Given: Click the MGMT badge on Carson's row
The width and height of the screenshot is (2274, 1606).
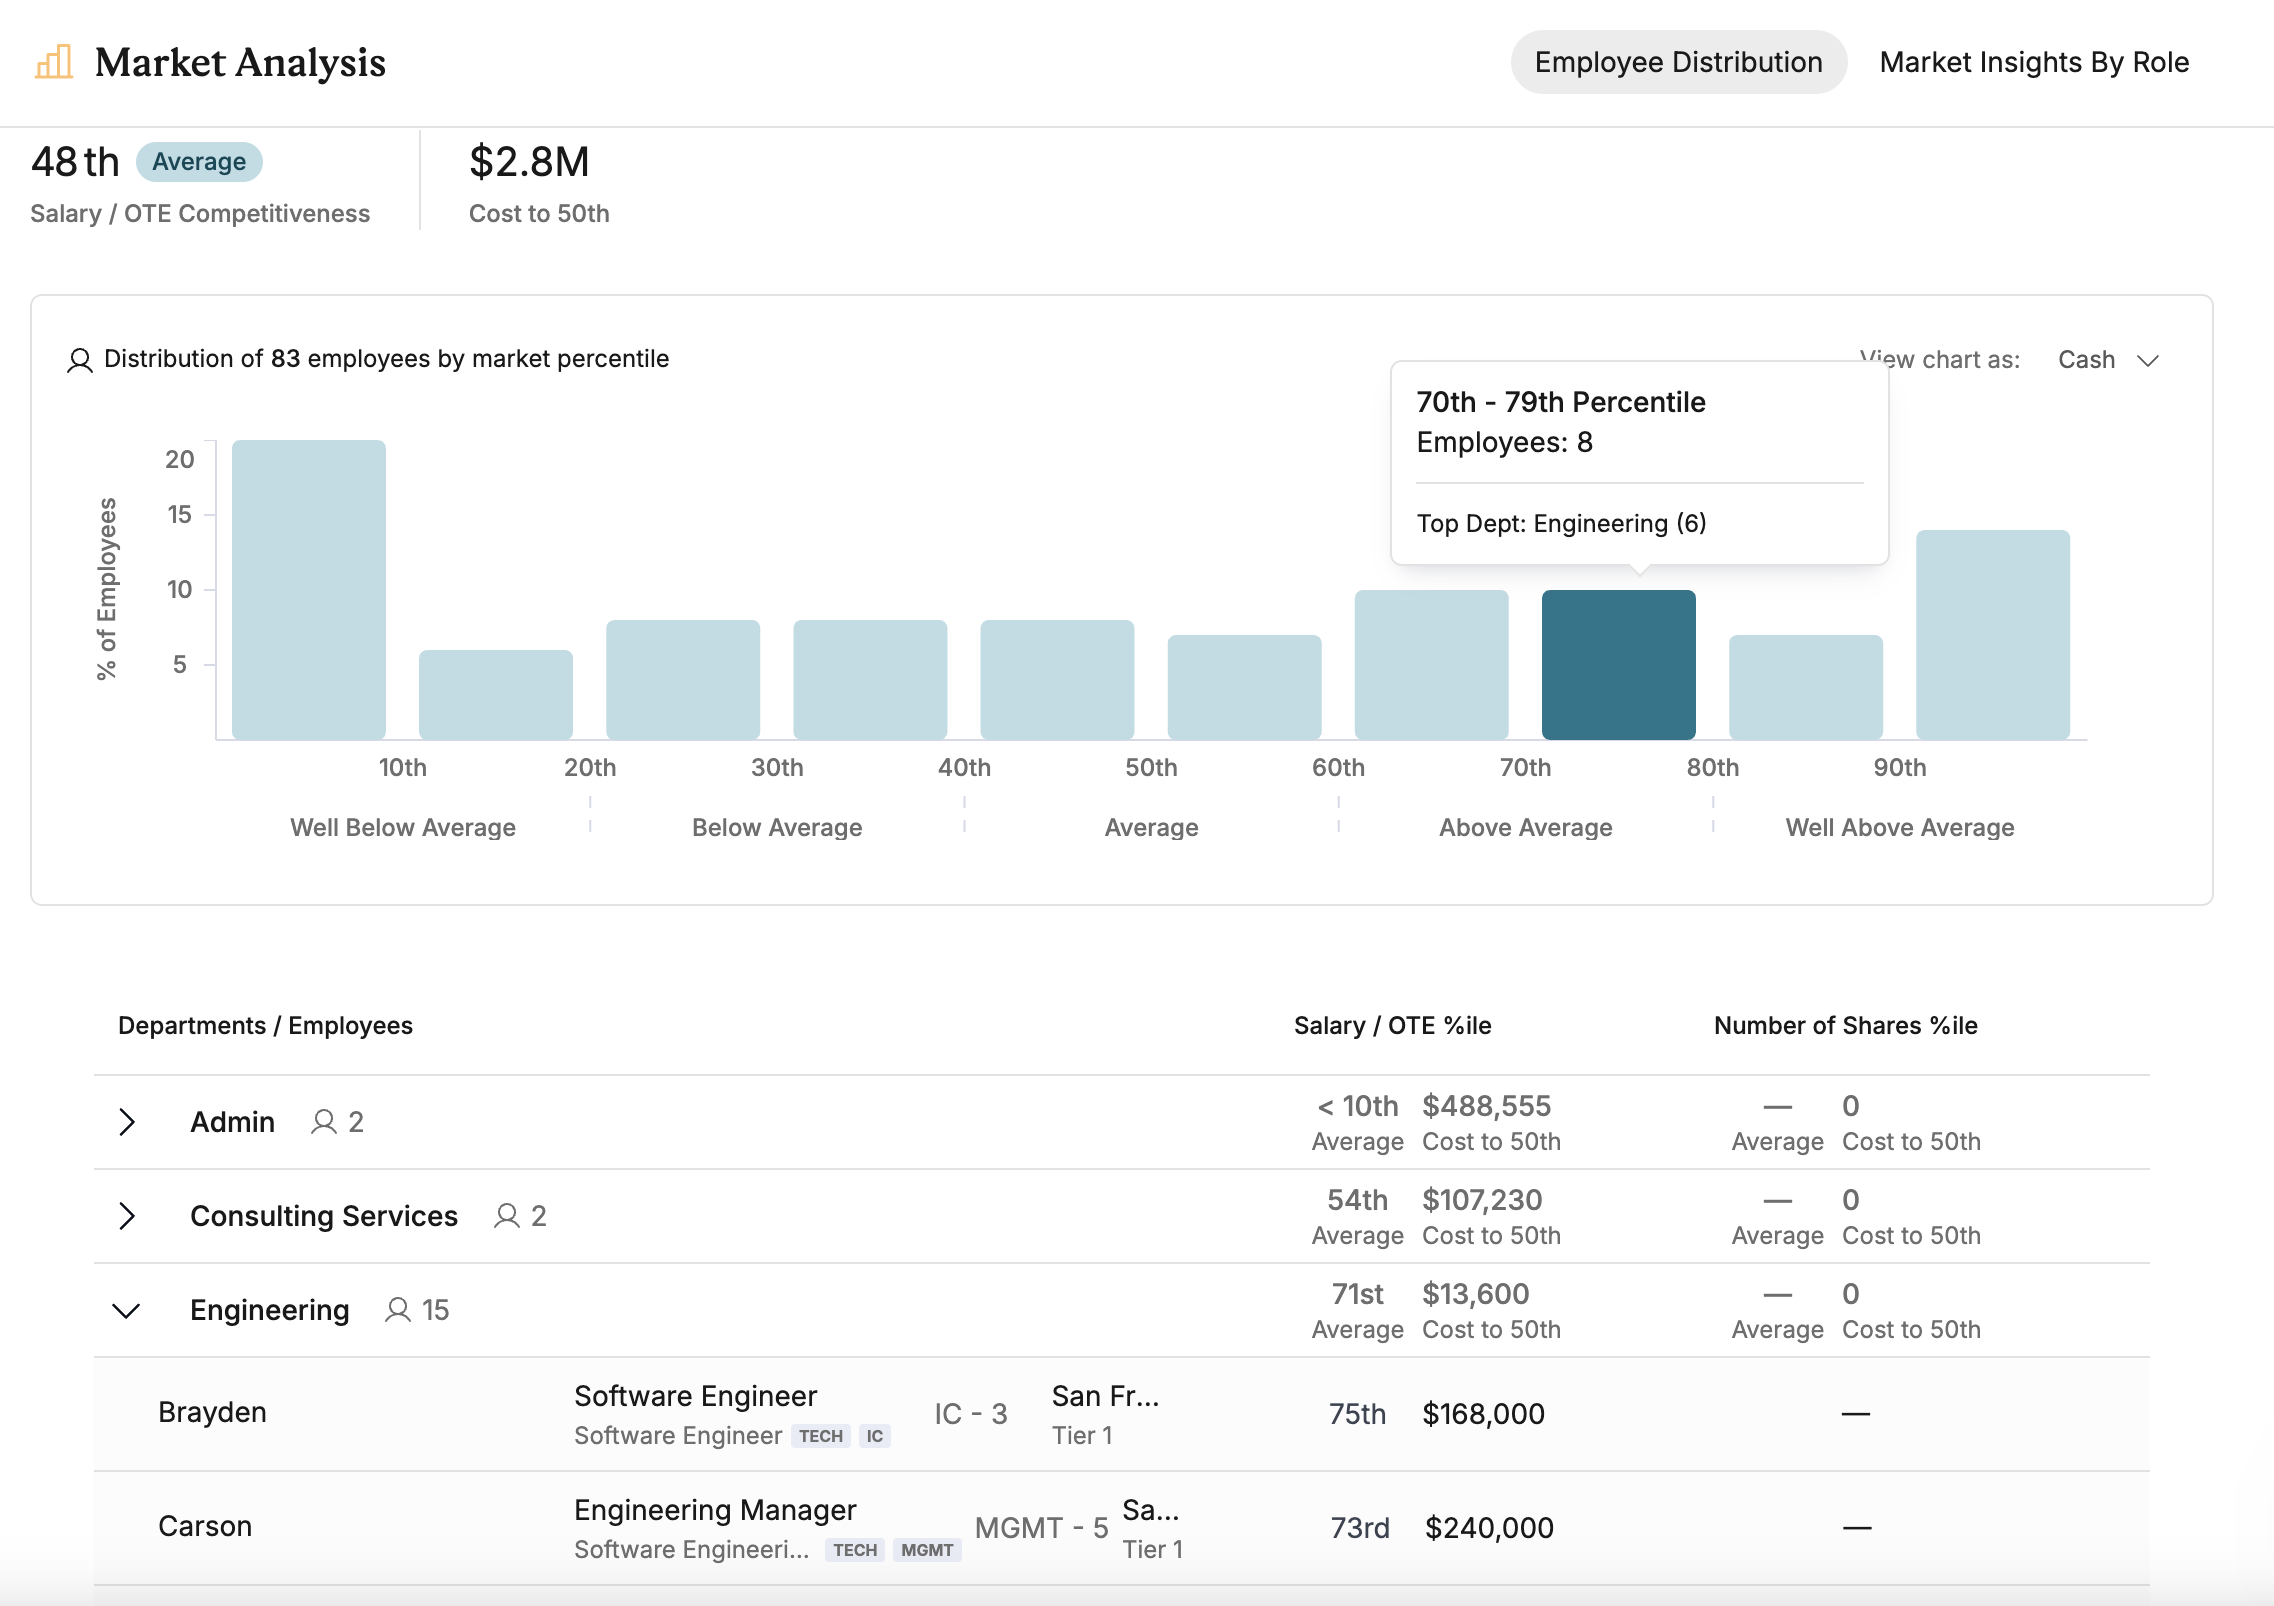Looking at the screenshot, I should tap(926, 1550).
